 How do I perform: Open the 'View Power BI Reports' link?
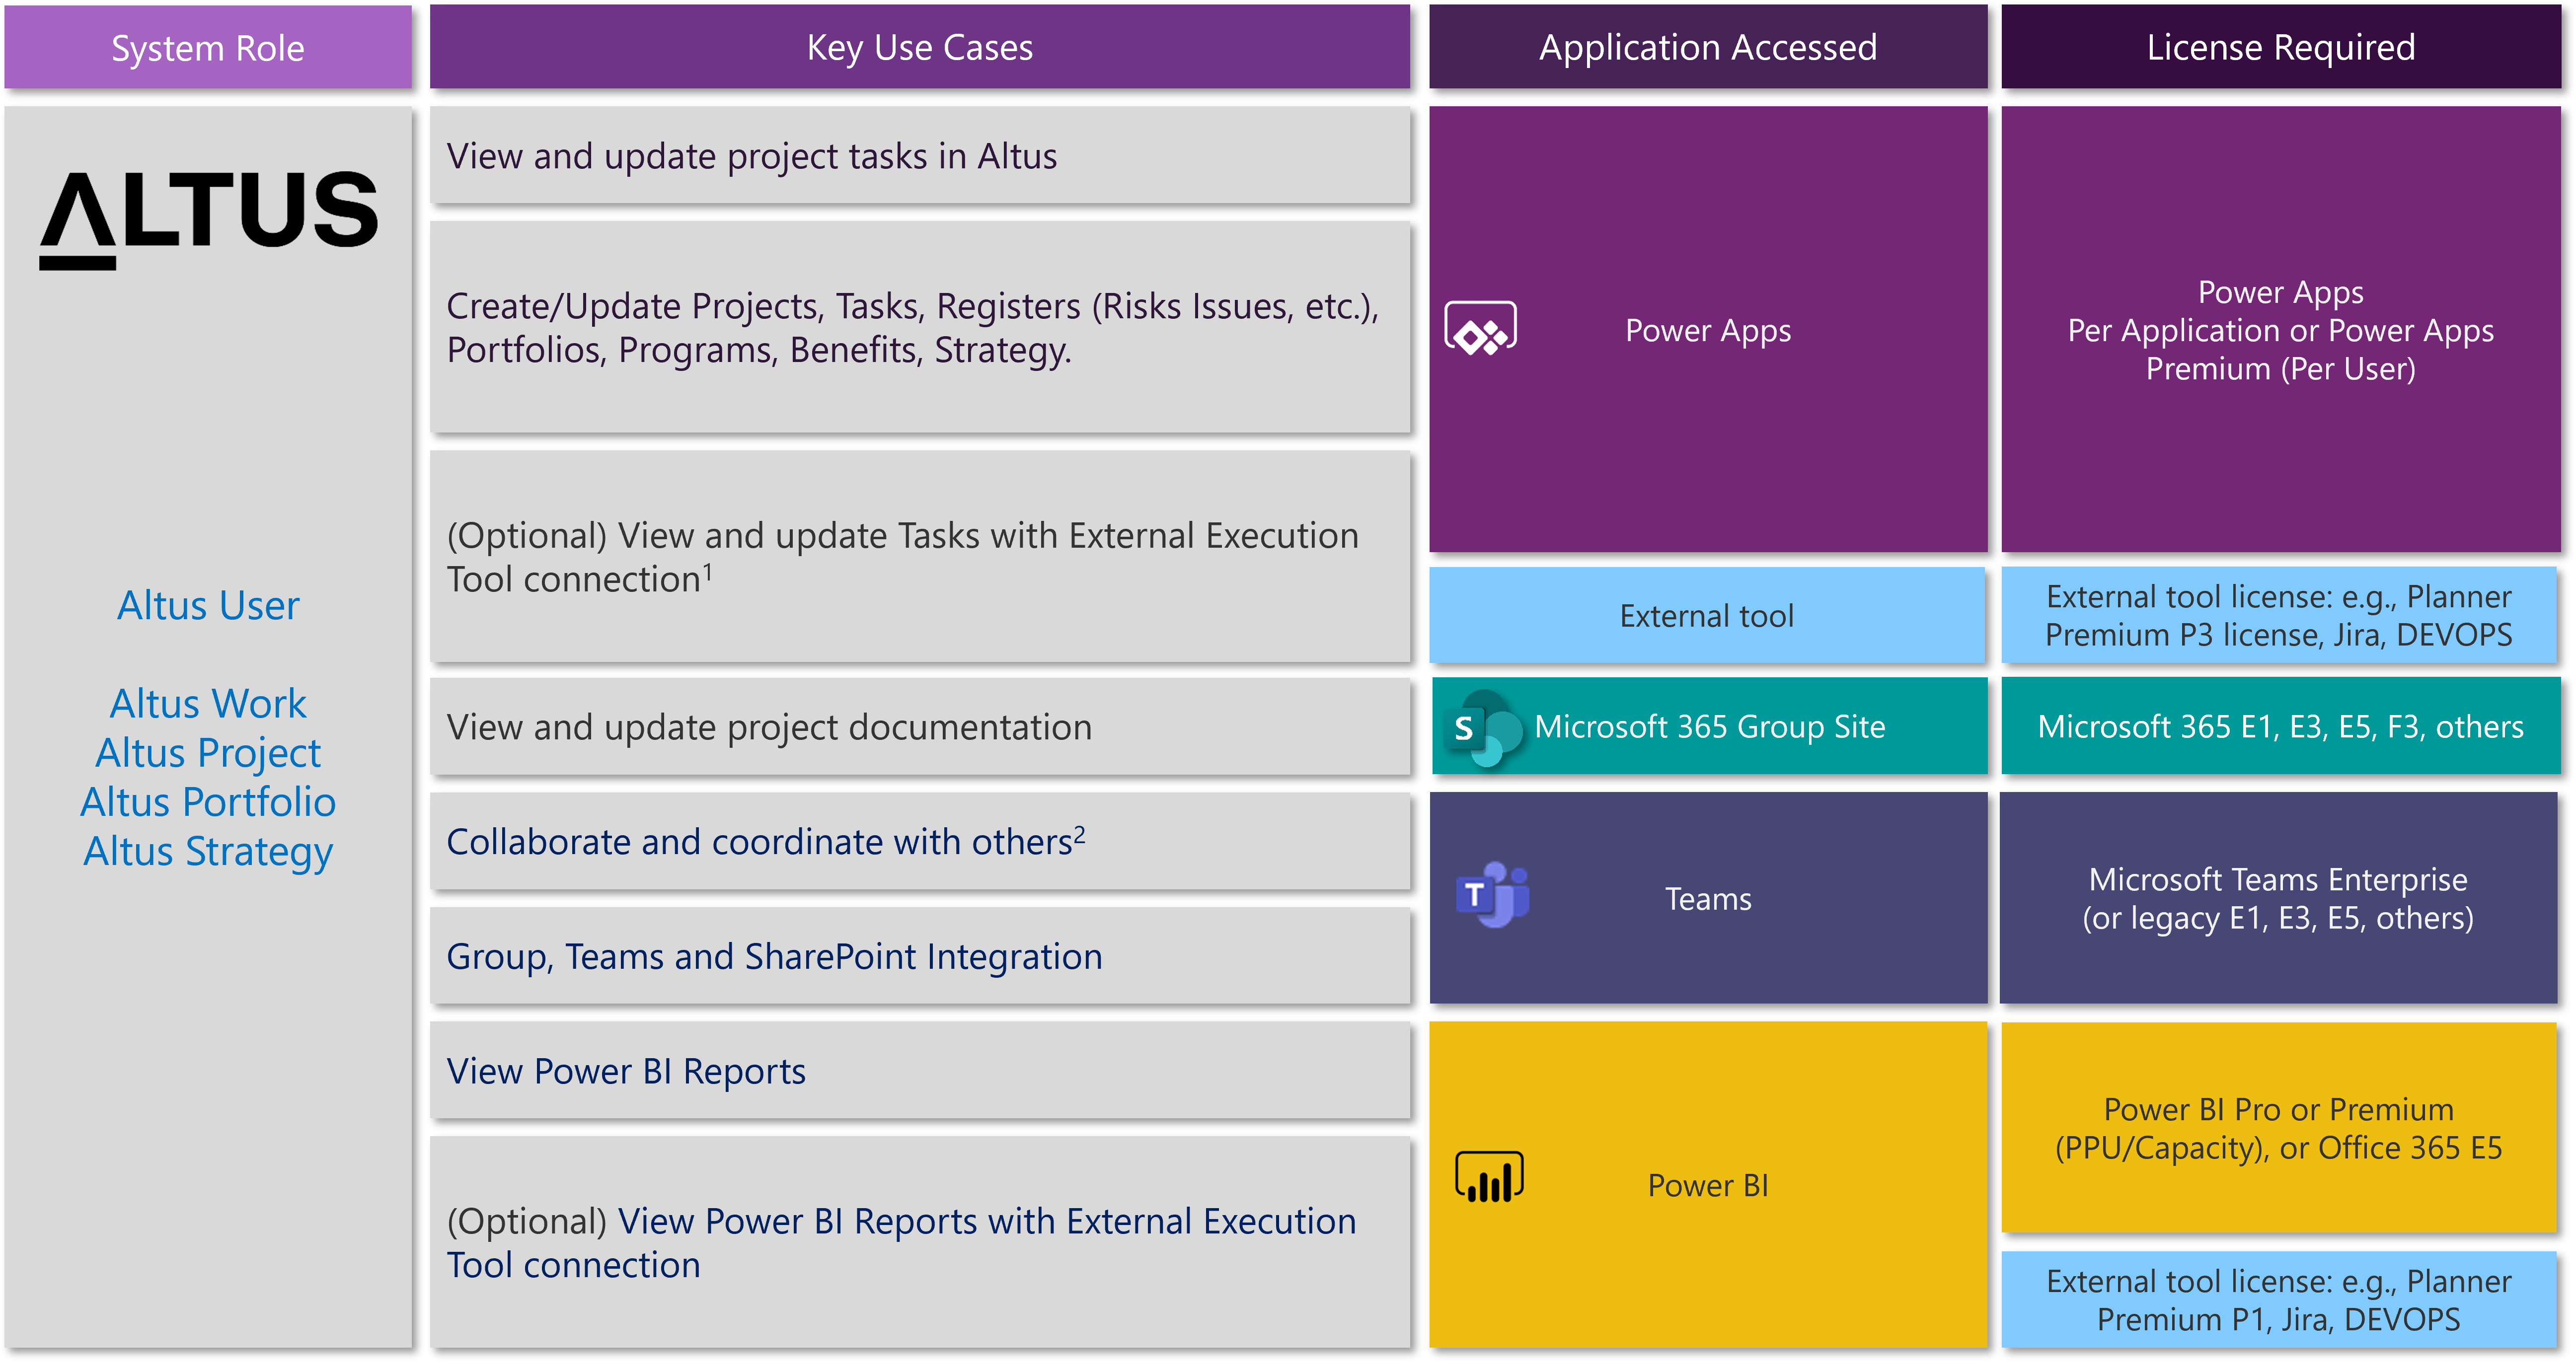tap(626, 1071)
